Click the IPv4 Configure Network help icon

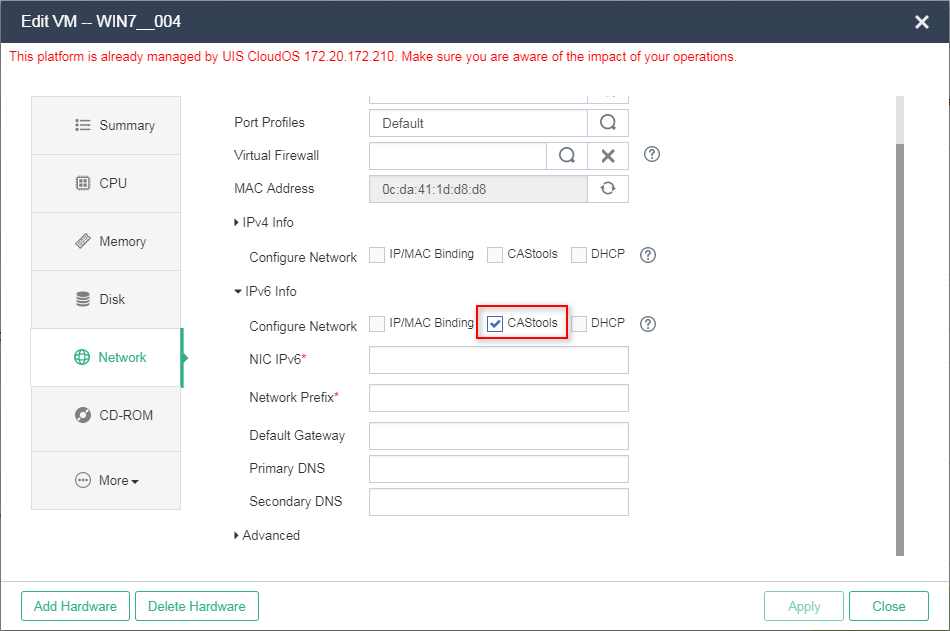(648, 255)
